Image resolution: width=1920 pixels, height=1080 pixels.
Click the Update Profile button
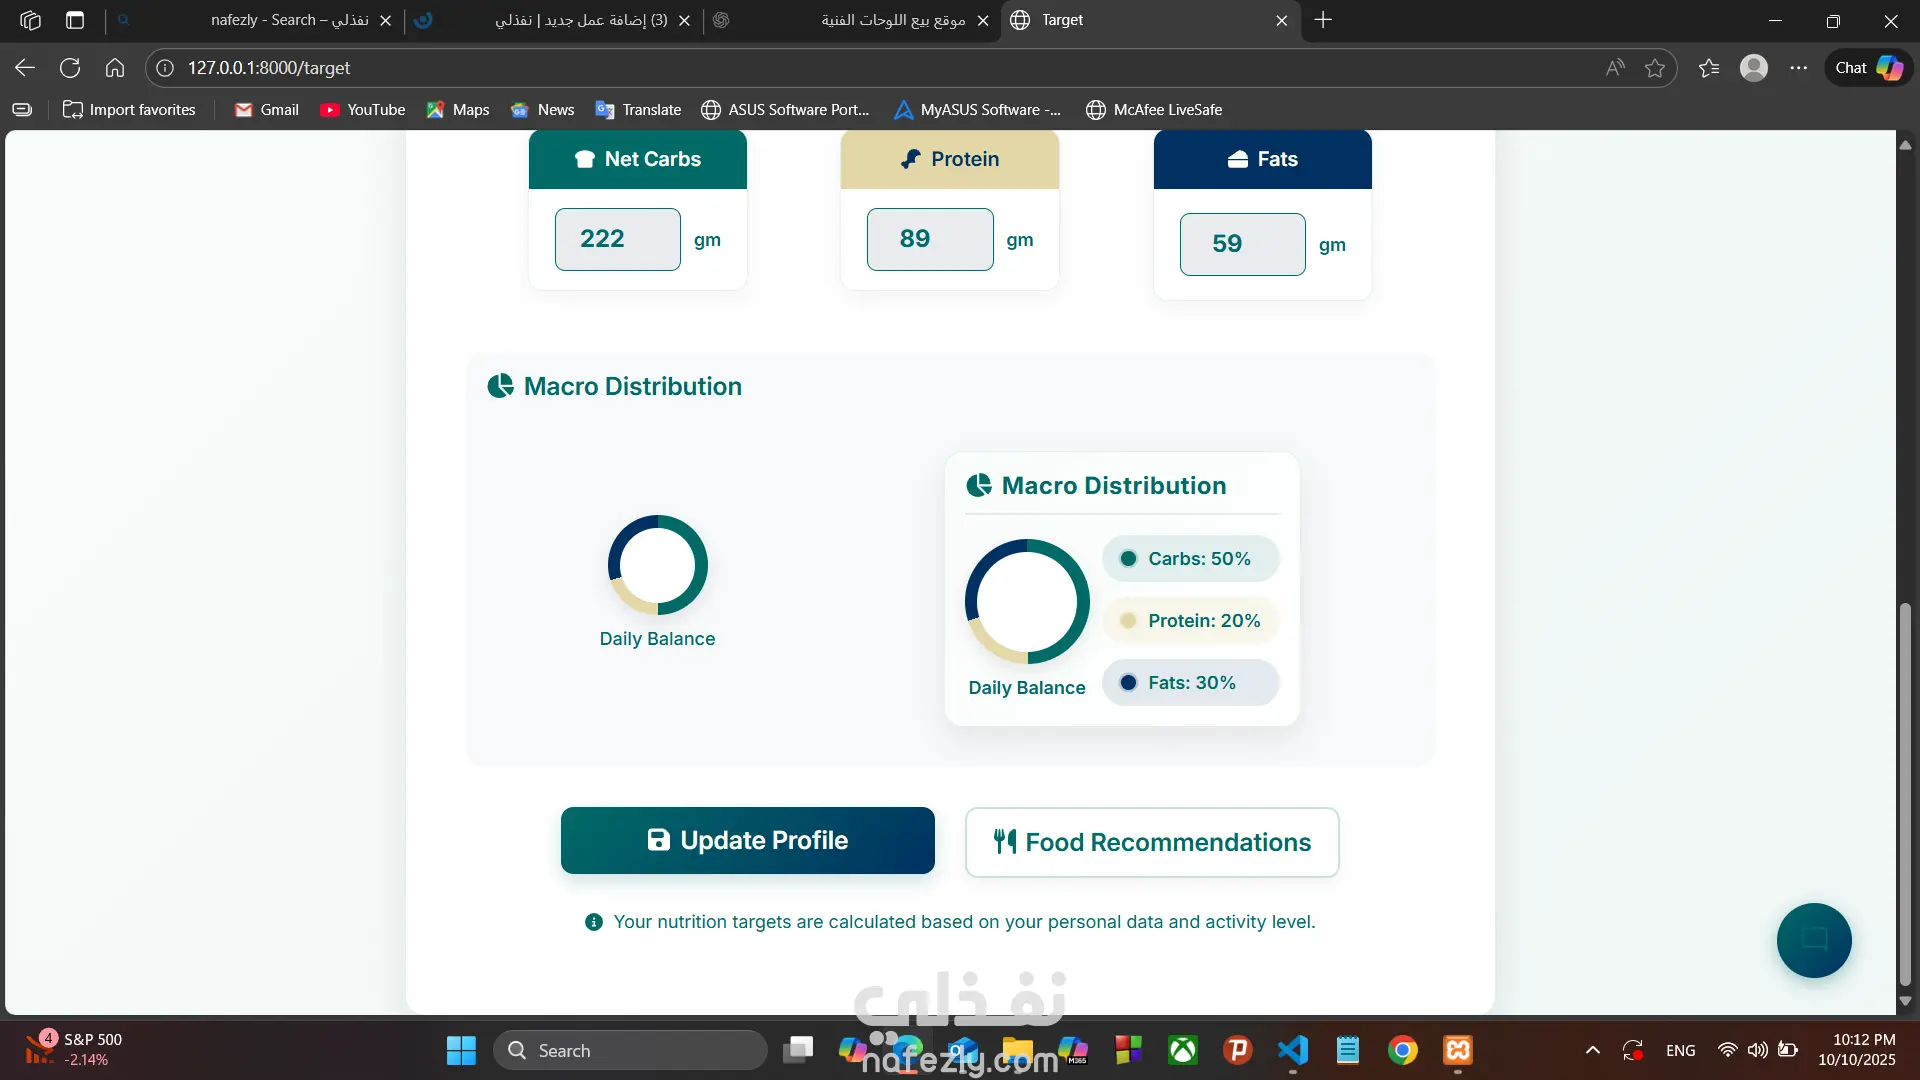(747, 840)
